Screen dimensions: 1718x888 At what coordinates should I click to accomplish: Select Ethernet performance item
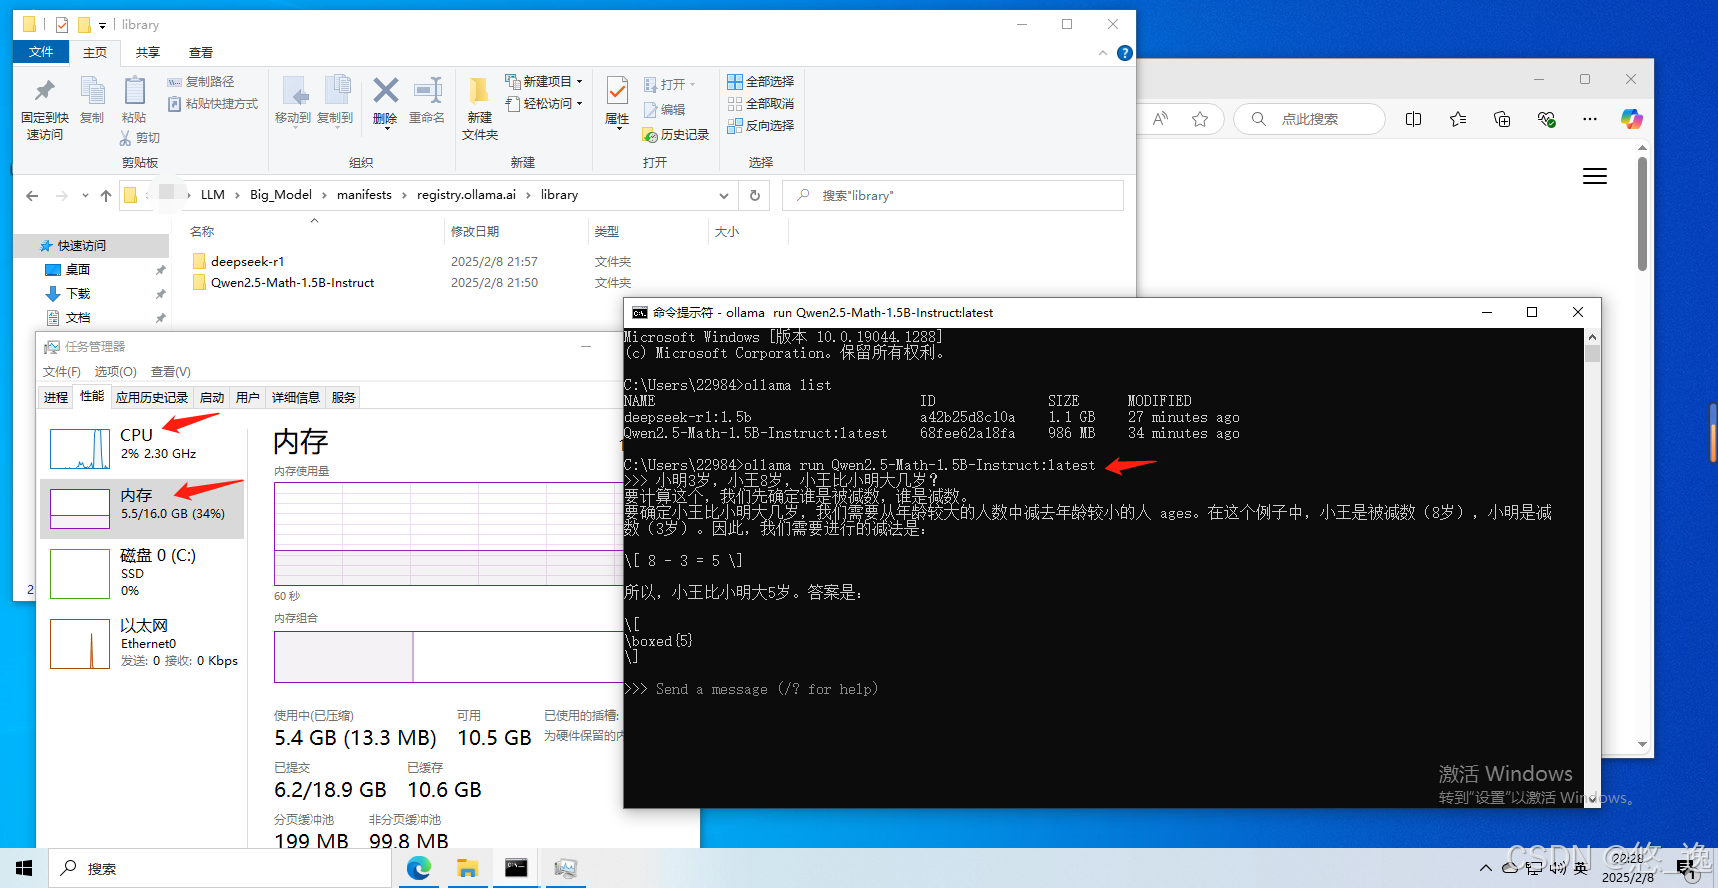point(142,643)
